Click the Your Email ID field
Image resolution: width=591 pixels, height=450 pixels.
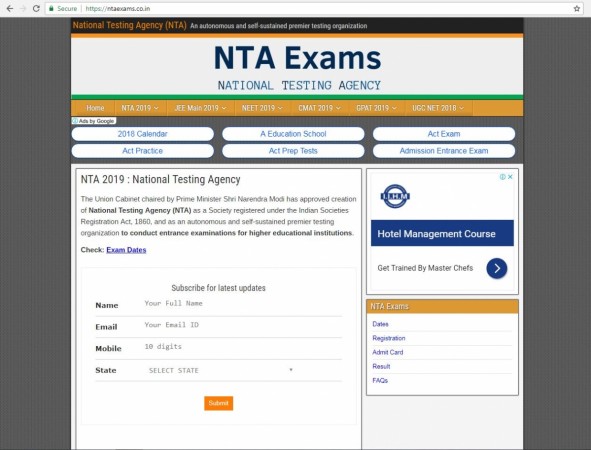point(243,325)
